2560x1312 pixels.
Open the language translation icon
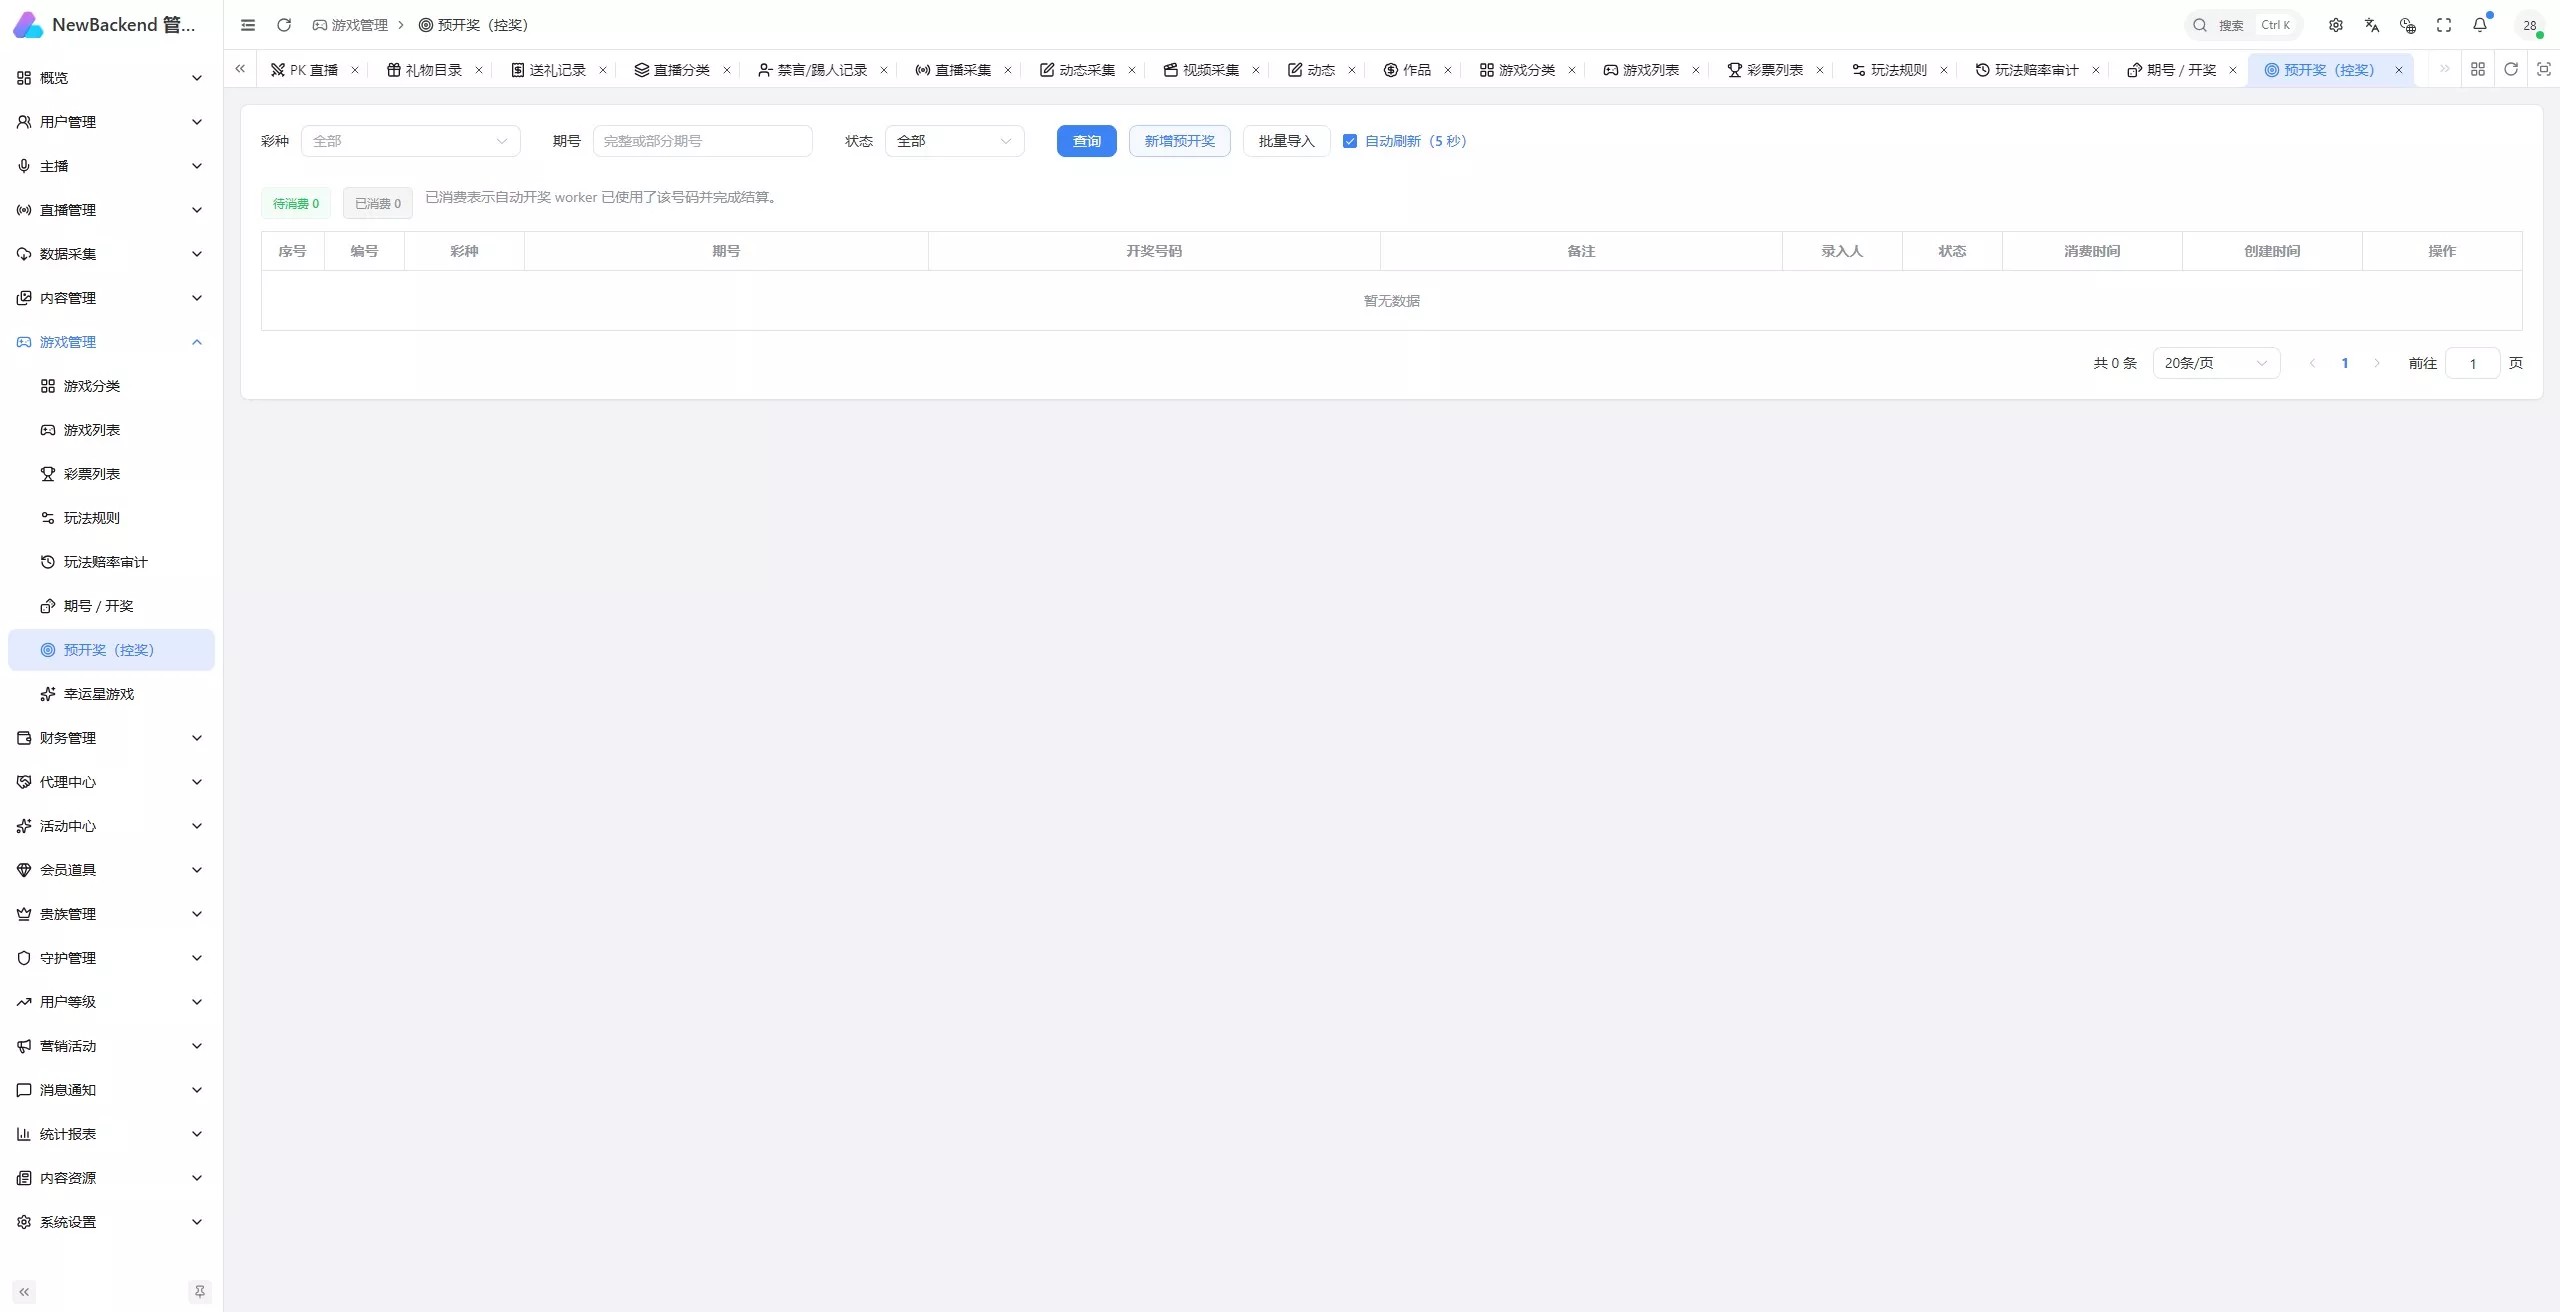tap(2372, 25)
